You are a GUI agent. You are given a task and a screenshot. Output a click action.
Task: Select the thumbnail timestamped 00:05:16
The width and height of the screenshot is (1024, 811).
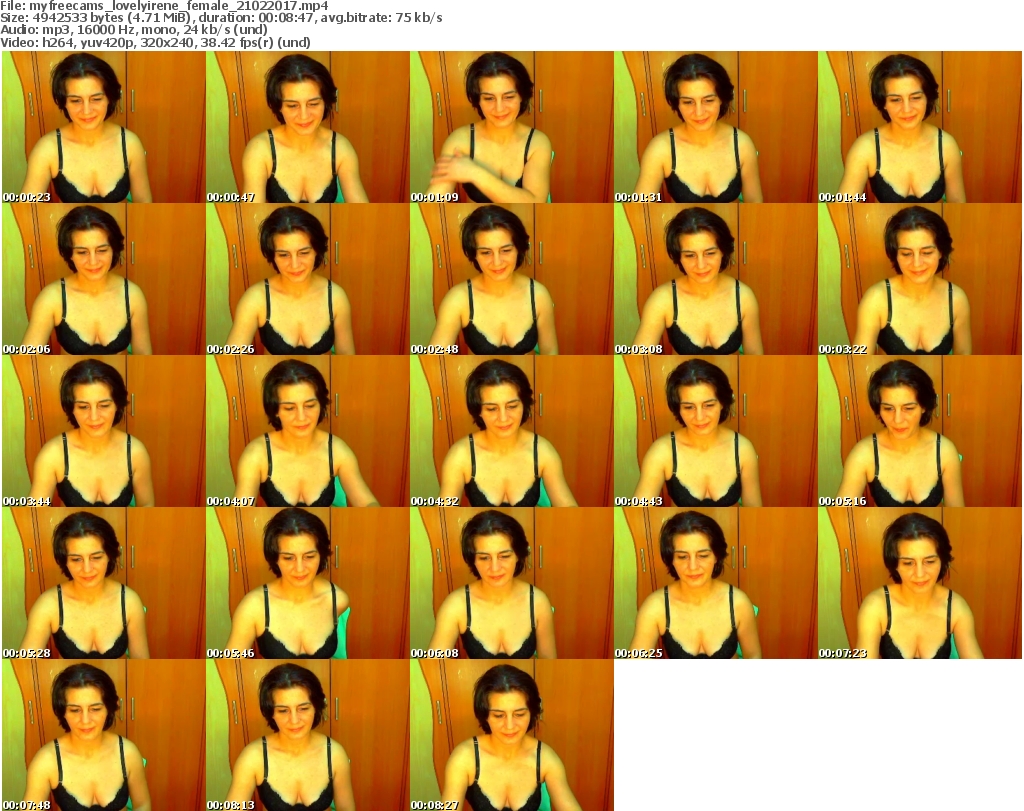[x=920, y=431]
